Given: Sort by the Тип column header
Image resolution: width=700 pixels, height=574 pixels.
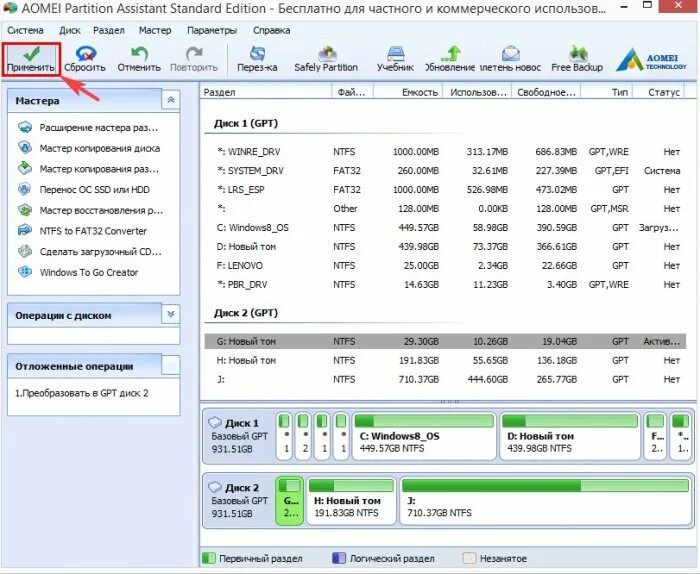Looking at the screenshot, I should (605, 92).
